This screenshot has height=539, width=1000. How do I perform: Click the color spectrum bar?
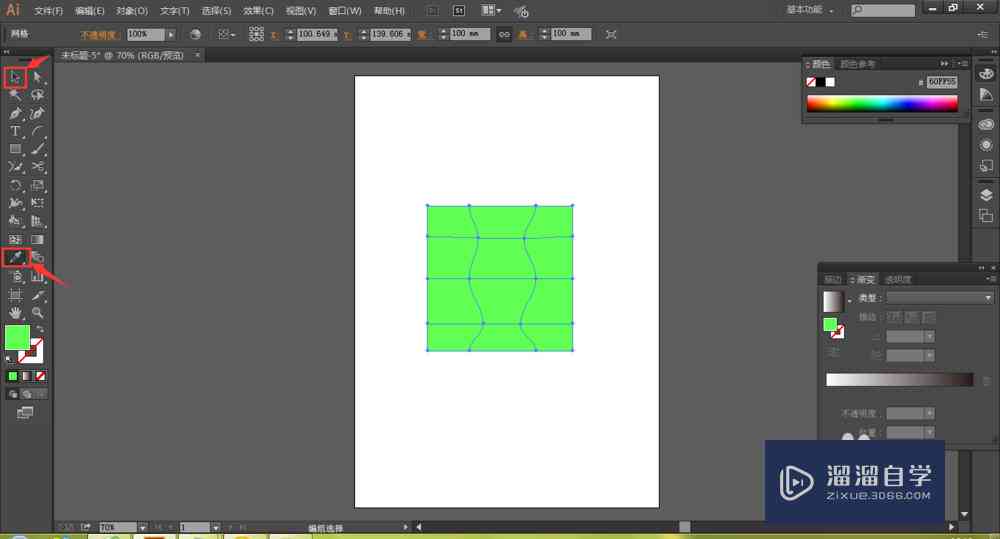(x=882, y=103)
